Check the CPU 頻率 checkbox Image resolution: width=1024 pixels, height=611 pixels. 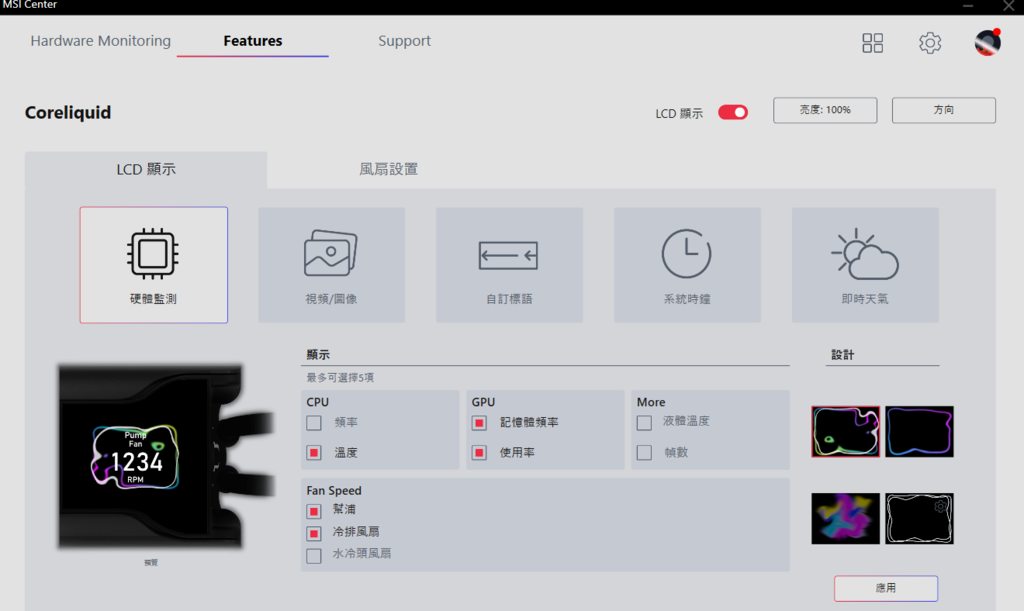pyautogui.click(x=314, y=422)
